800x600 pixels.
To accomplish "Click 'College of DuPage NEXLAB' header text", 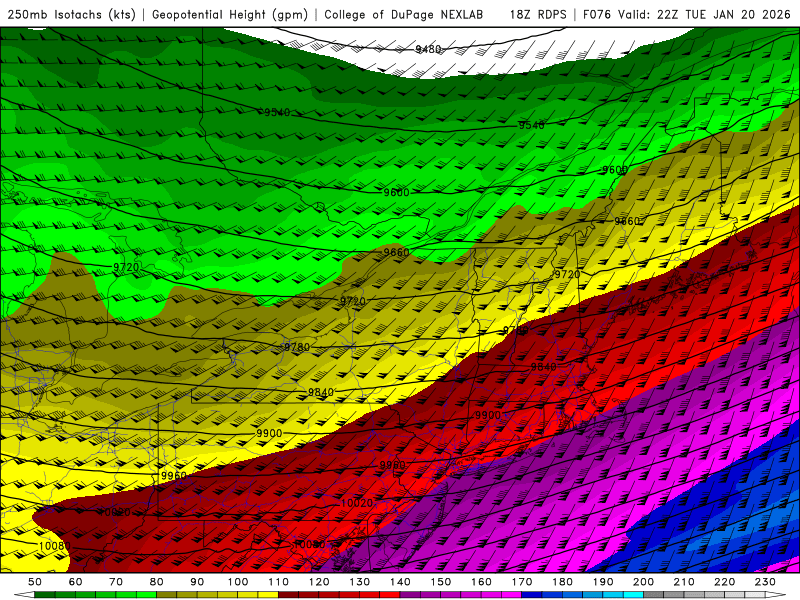I will 404,14.
